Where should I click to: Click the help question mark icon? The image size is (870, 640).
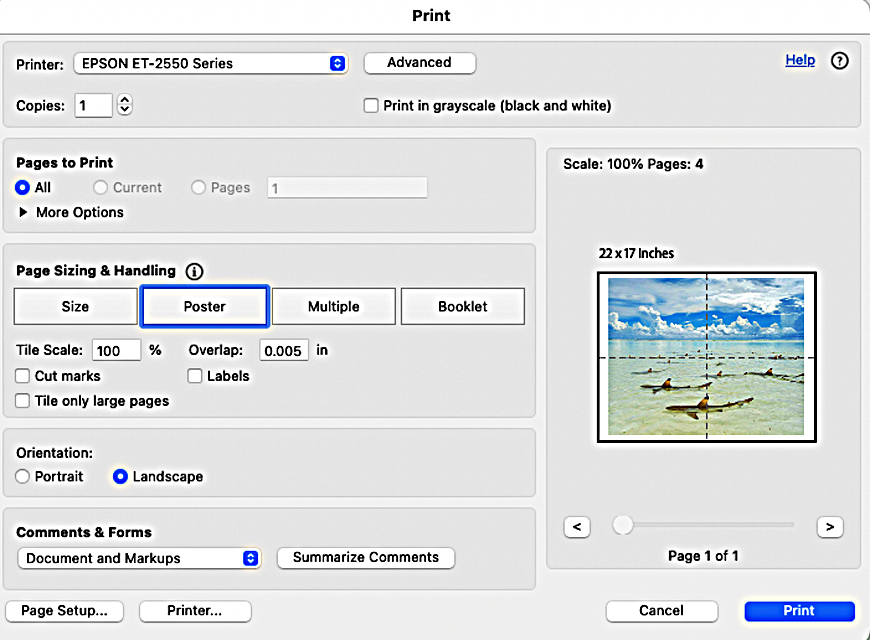click(840, 61)
